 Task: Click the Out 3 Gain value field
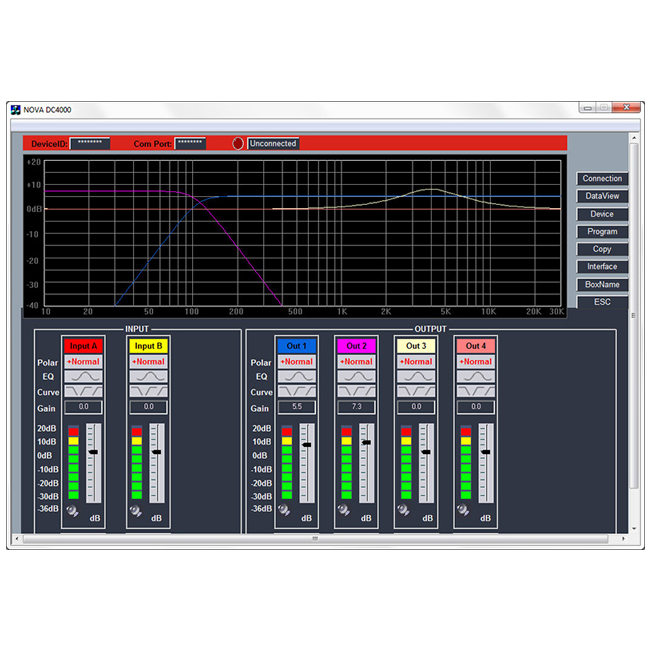coord(416,408)
